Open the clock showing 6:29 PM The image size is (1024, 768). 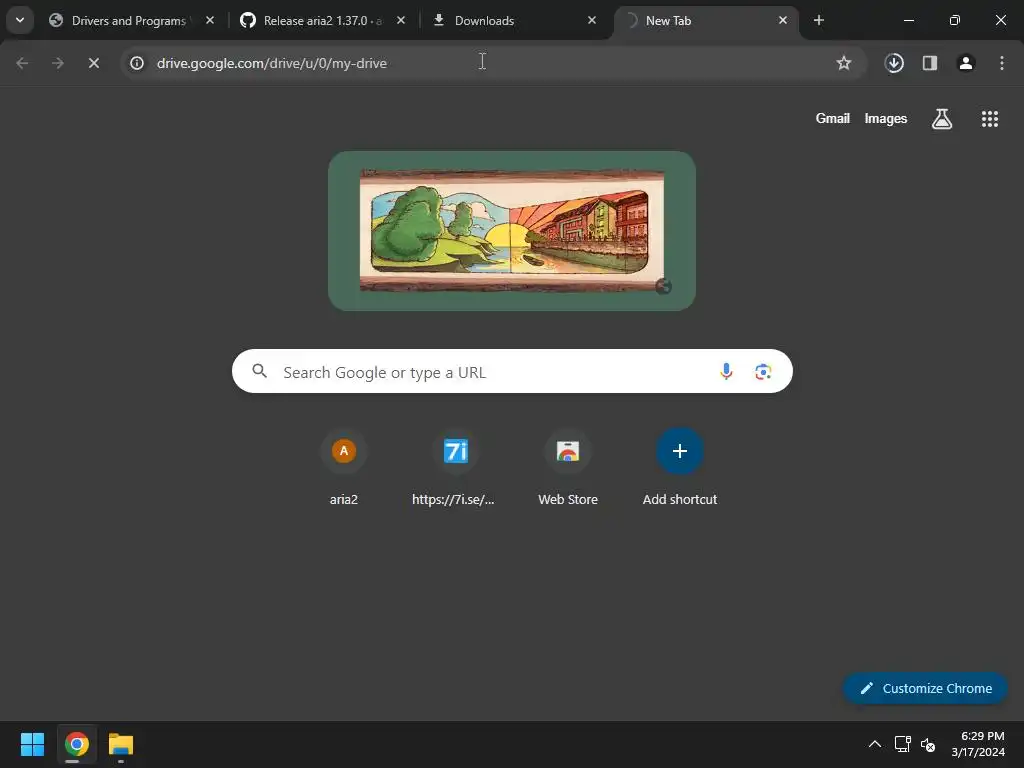(x=978, y=744)
